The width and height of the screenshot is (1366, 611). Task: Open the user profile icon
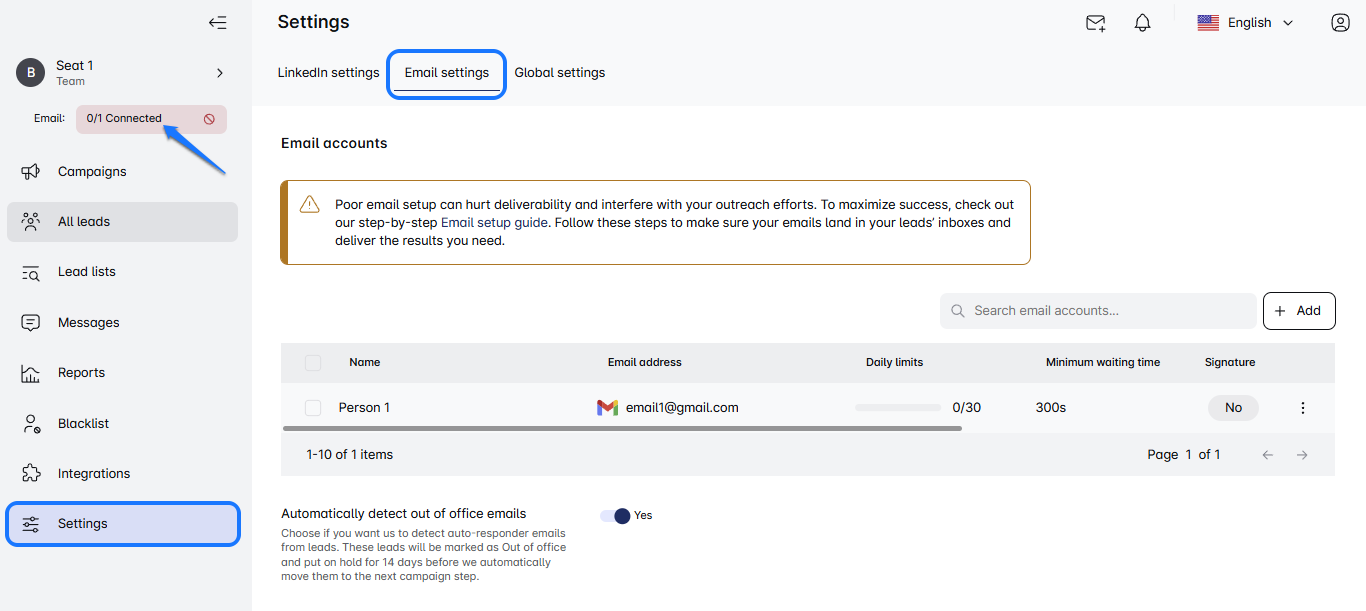pyautogui.click(x=1340, y=23)
